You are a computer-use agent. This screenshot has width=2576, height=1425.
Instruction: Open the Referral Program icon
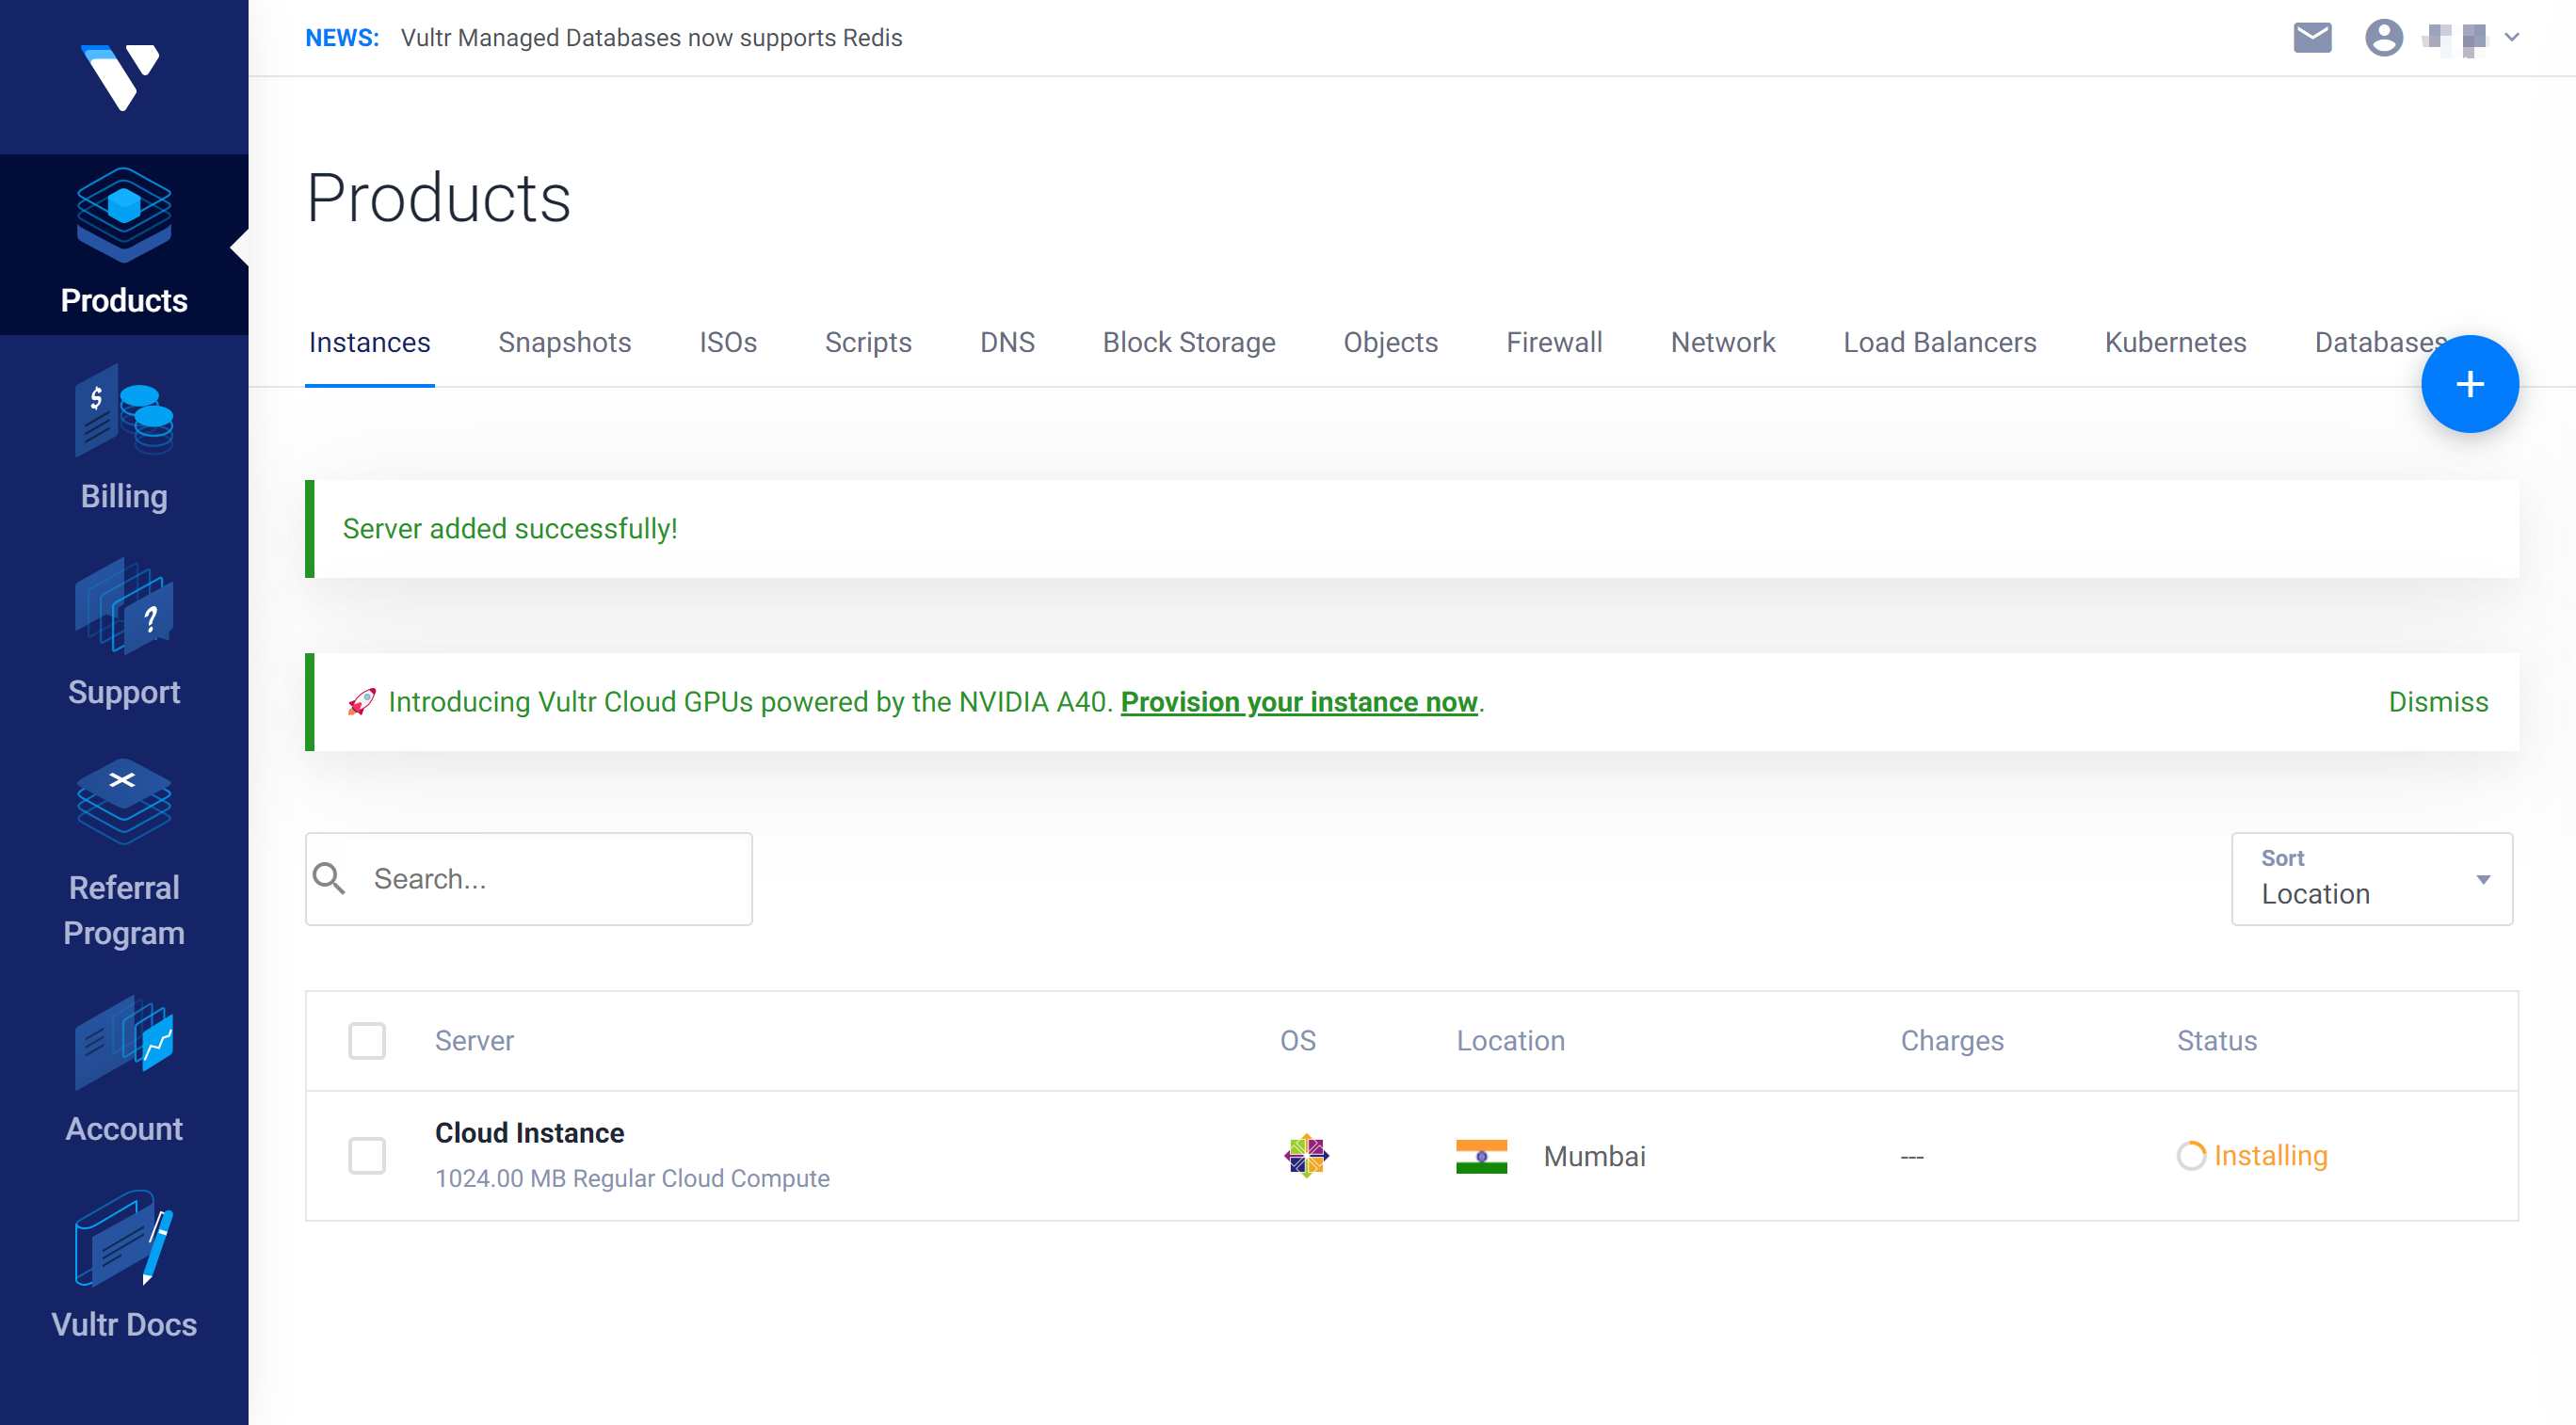(124, 801)
